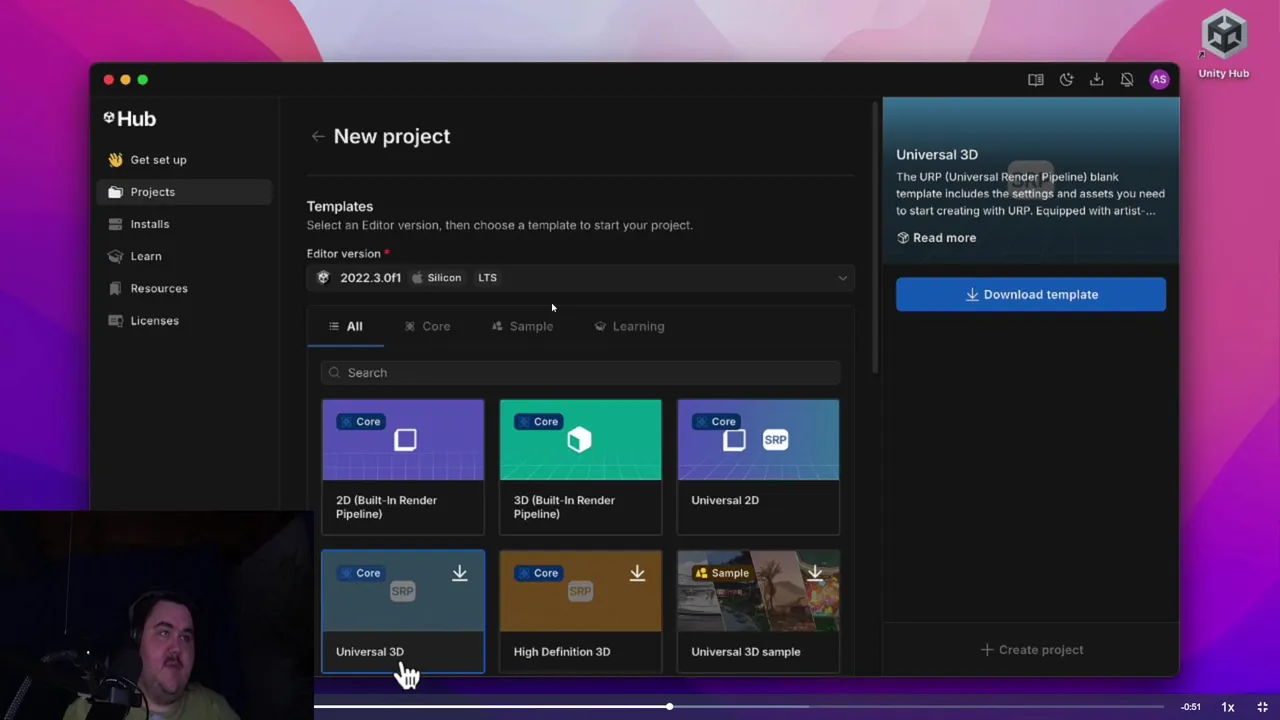Viewport: 1280px width, 720px height.
Task: Click the Unity Hub logo in sidebar
Action: point(130,119)
